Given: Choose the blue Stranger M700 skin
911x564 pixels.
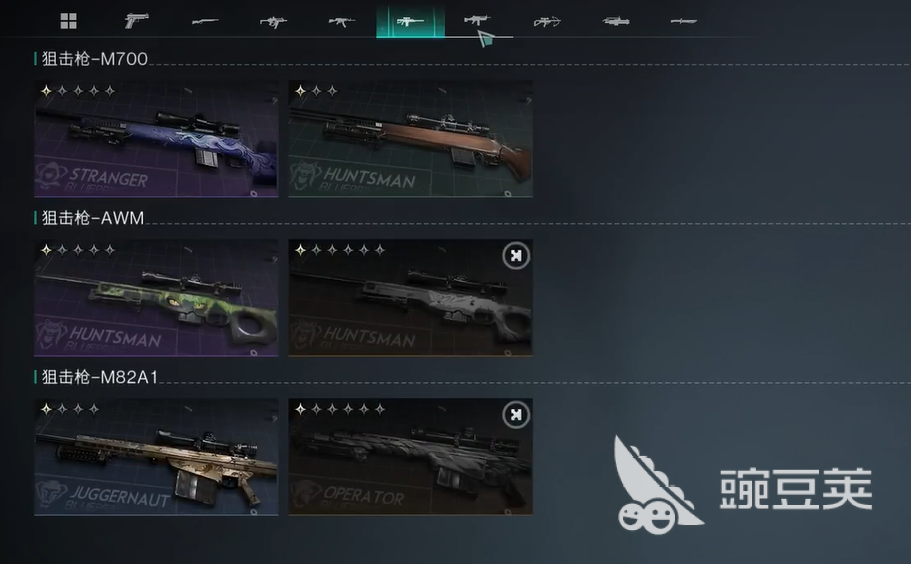Looking at the screenshot, I should [156, 139].
